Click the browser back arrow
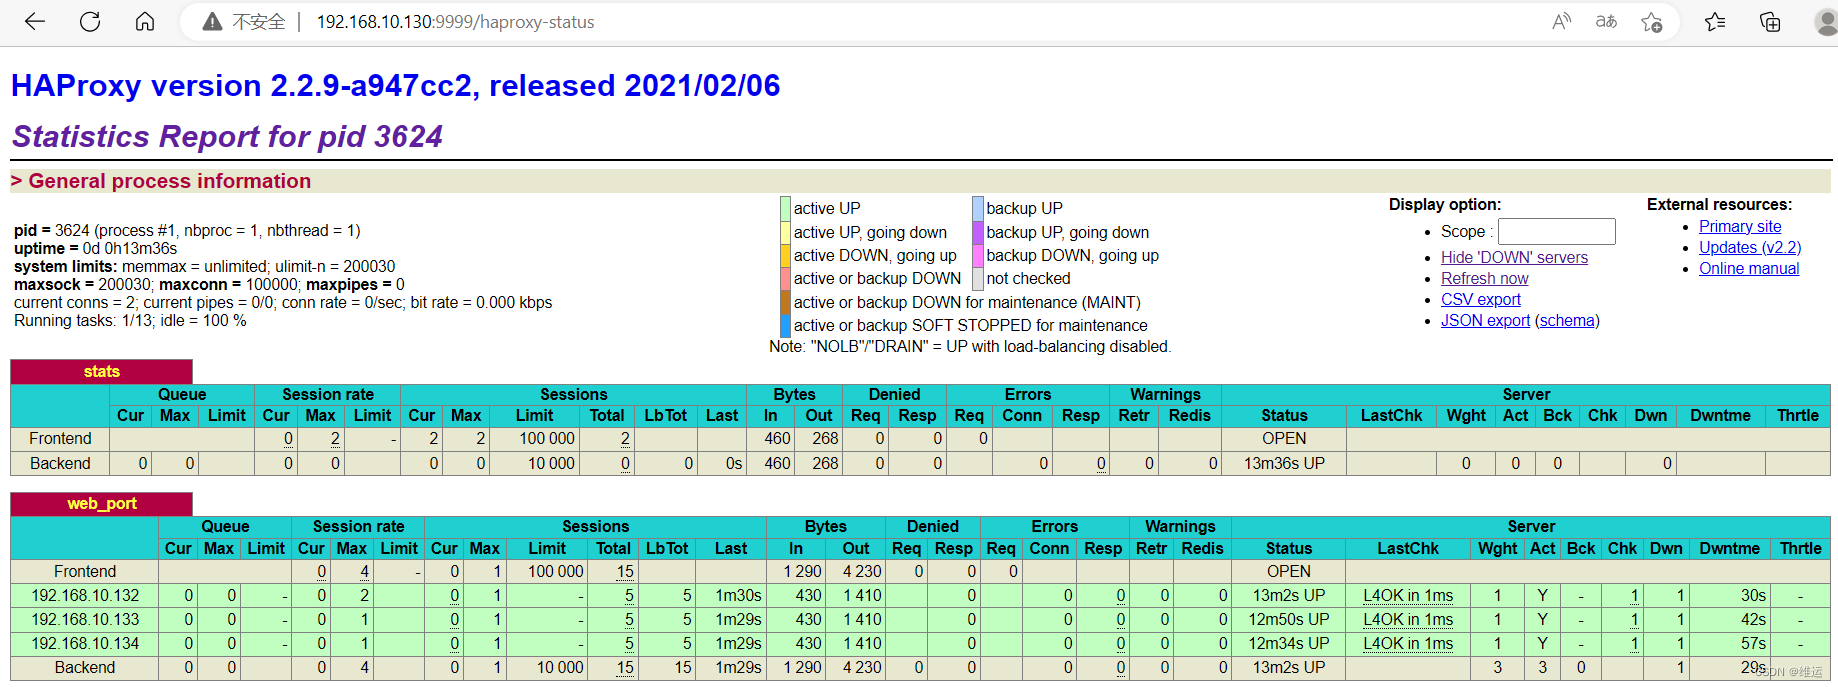The width and height of the screenshot is (1838, 687). click(x=35, y=21)
